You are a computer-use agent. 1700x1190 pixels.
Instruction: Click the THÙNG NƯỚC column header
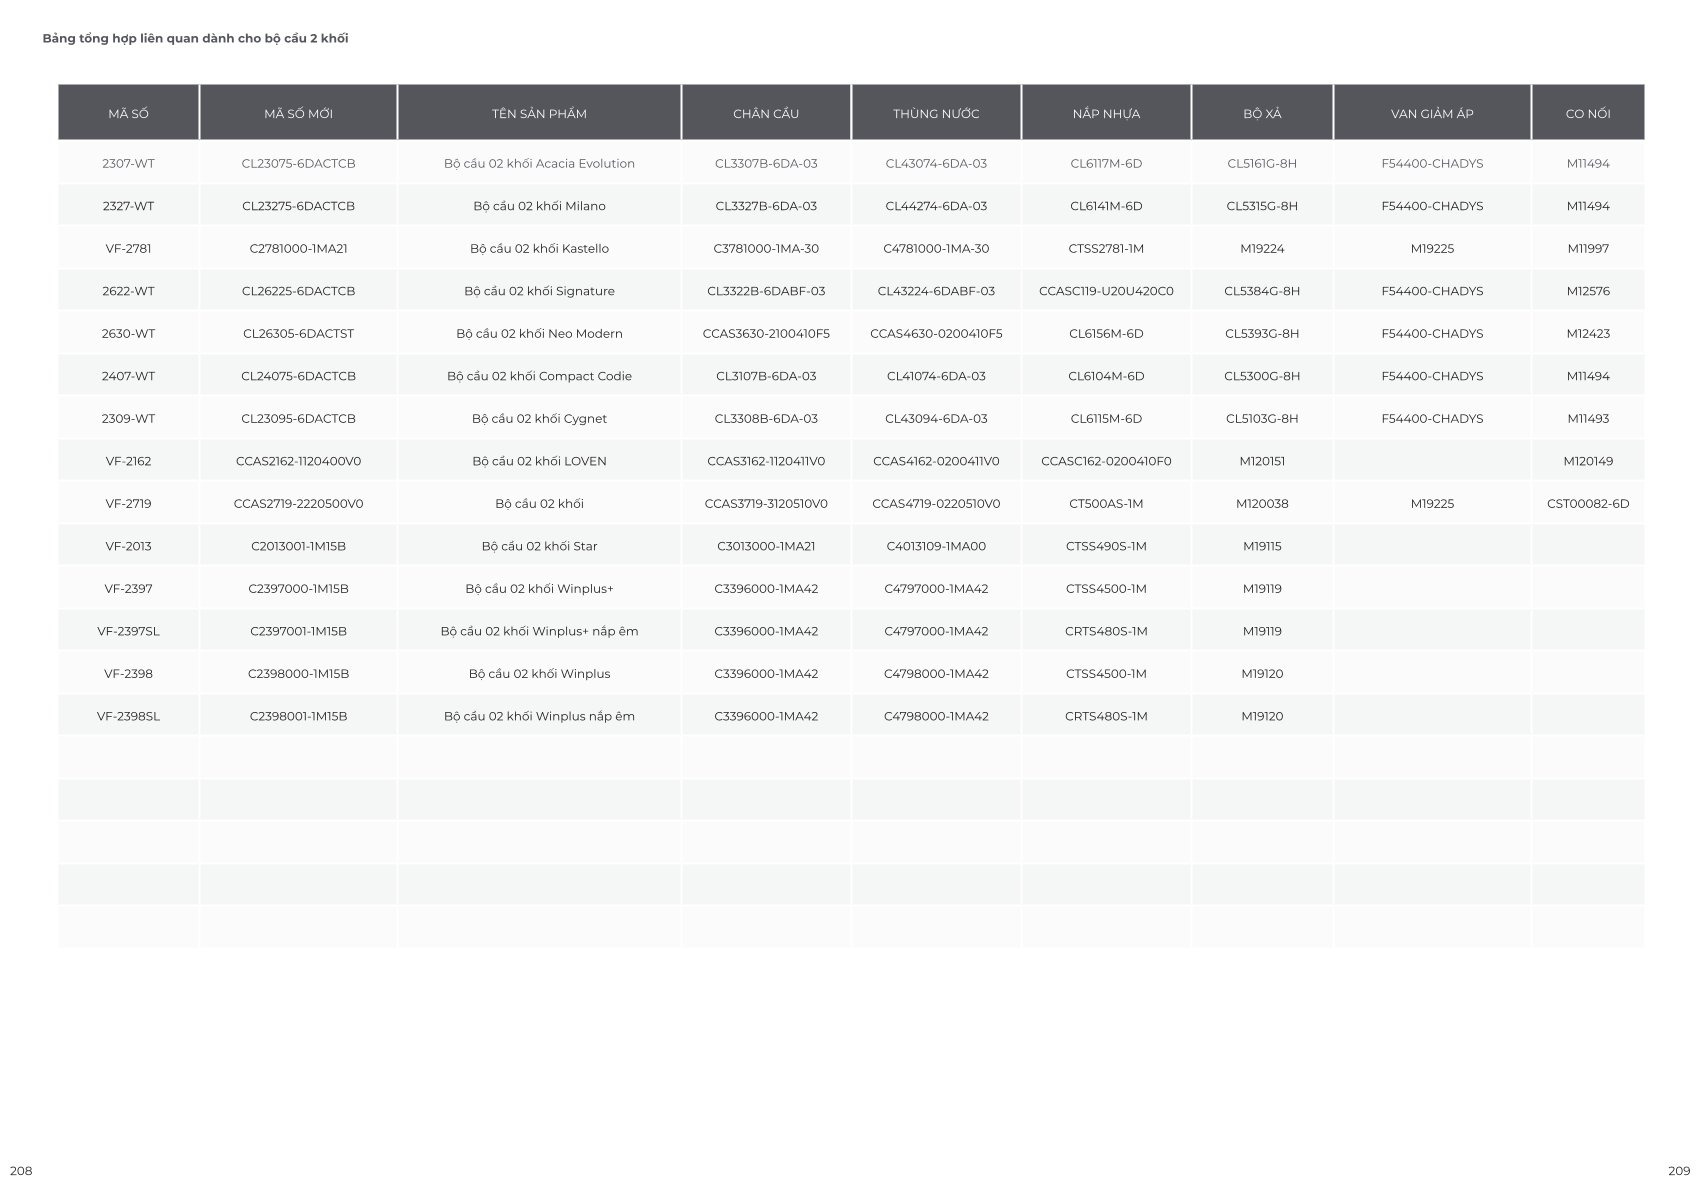point(936,113)
